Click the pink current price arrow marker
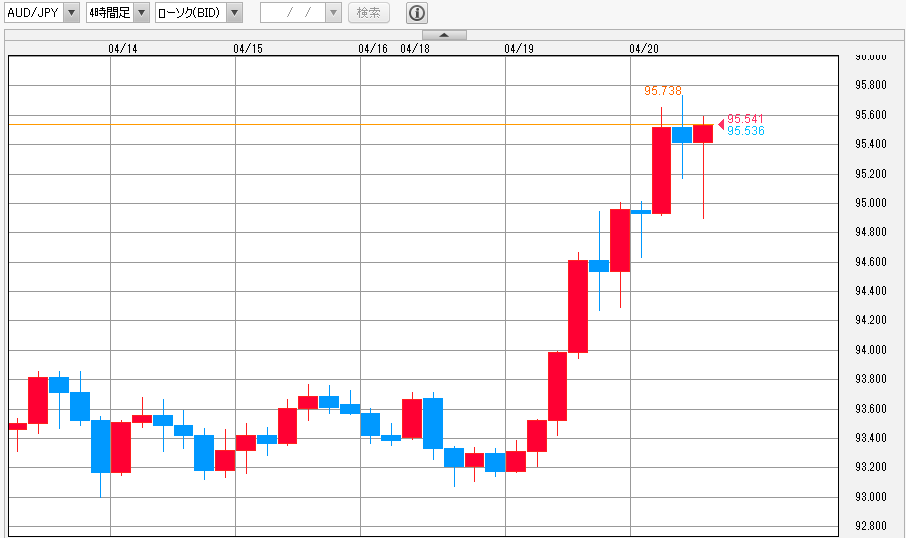The image size is (906, 538). (x=721, y=124)
